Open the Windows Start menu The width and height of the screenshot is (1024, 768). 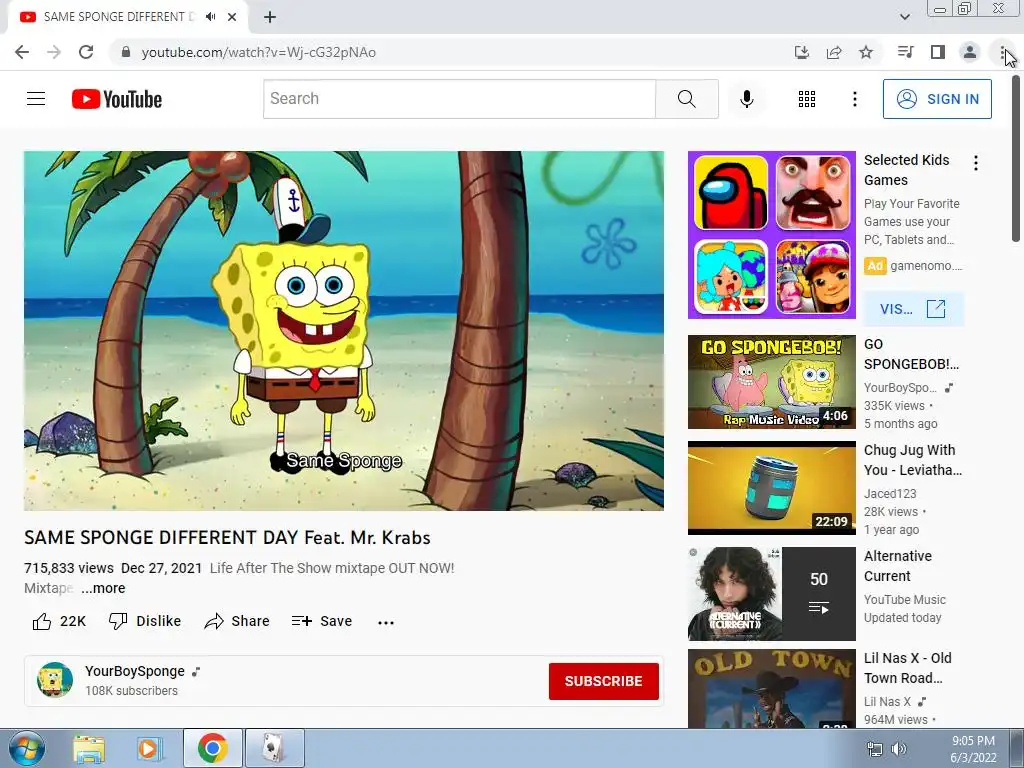(x=26, y=748)
